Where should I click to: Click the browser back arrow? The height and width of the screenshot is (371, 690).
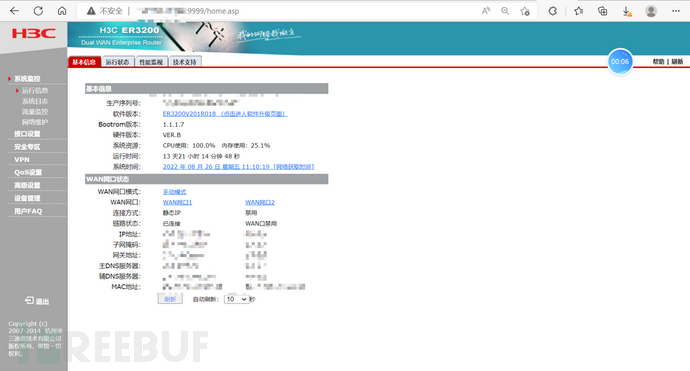point(15,11)
